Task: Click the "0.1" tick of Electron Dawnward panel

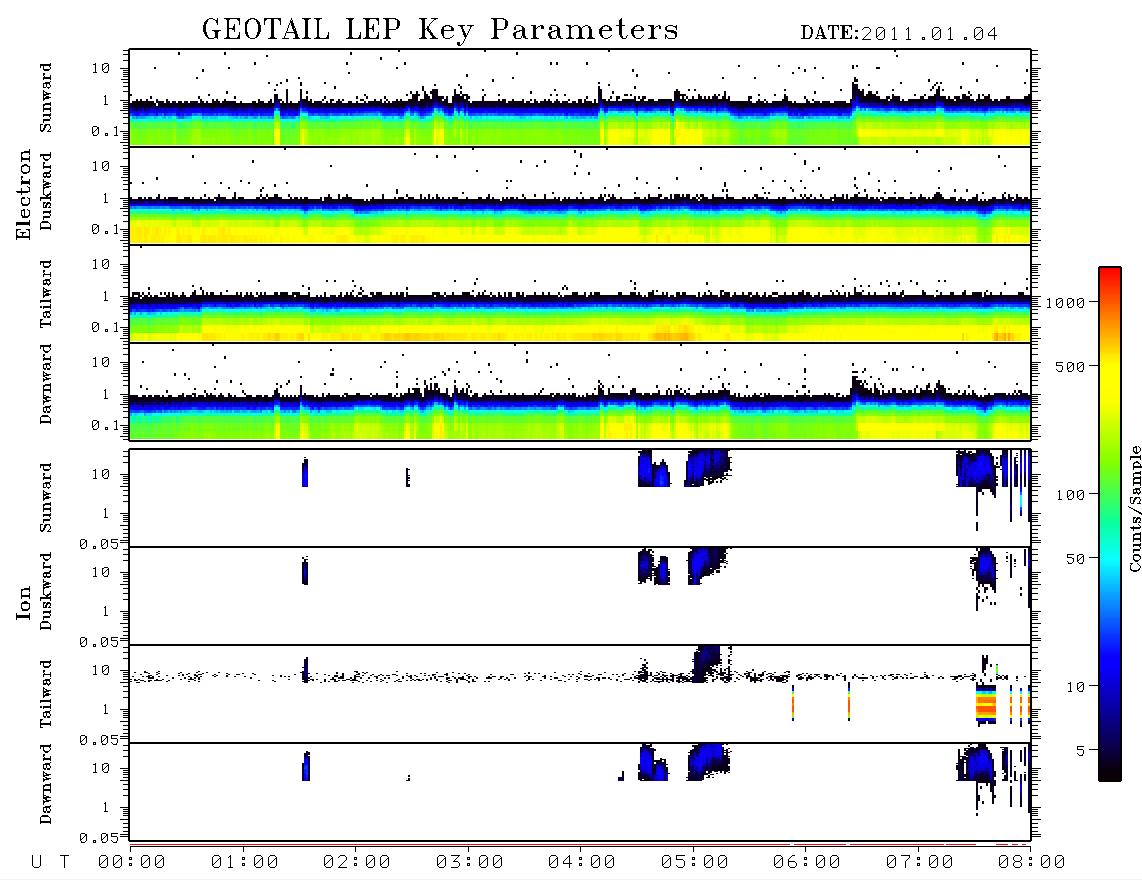Action: pyautogui.click(x=105, y=425)
